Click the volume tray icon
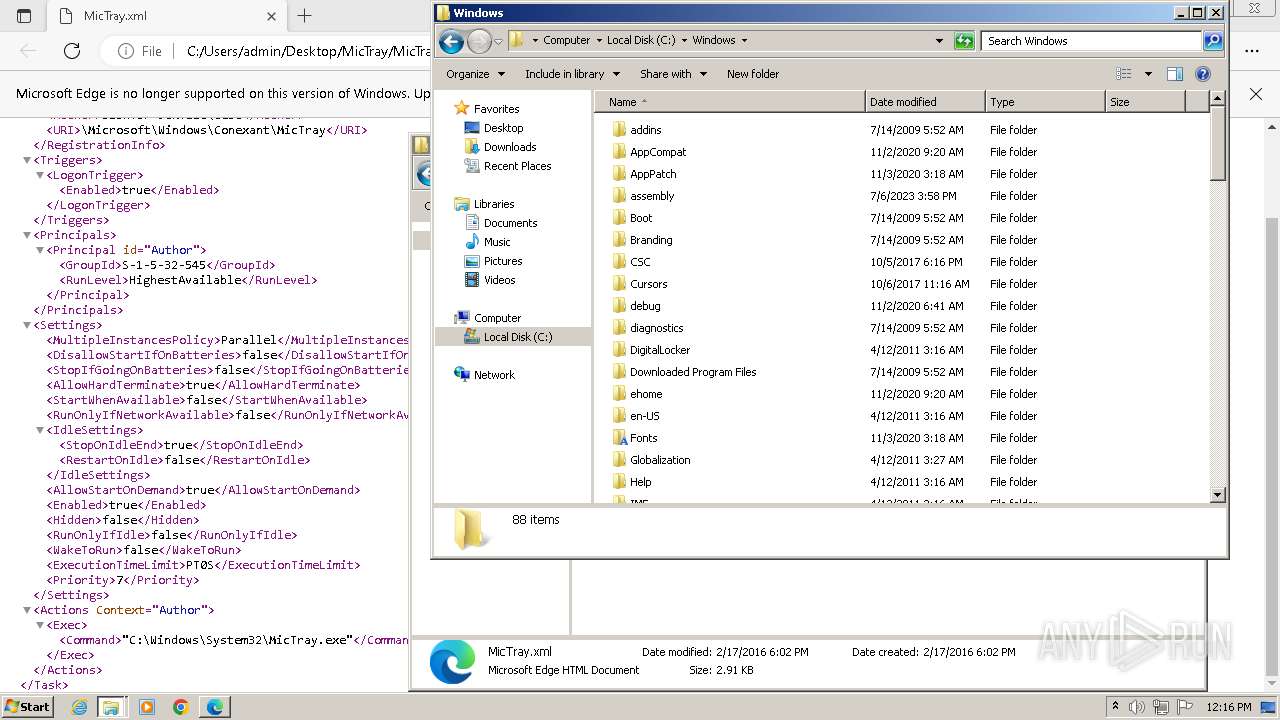The image size is (1280, 720). click(1138, 707)
